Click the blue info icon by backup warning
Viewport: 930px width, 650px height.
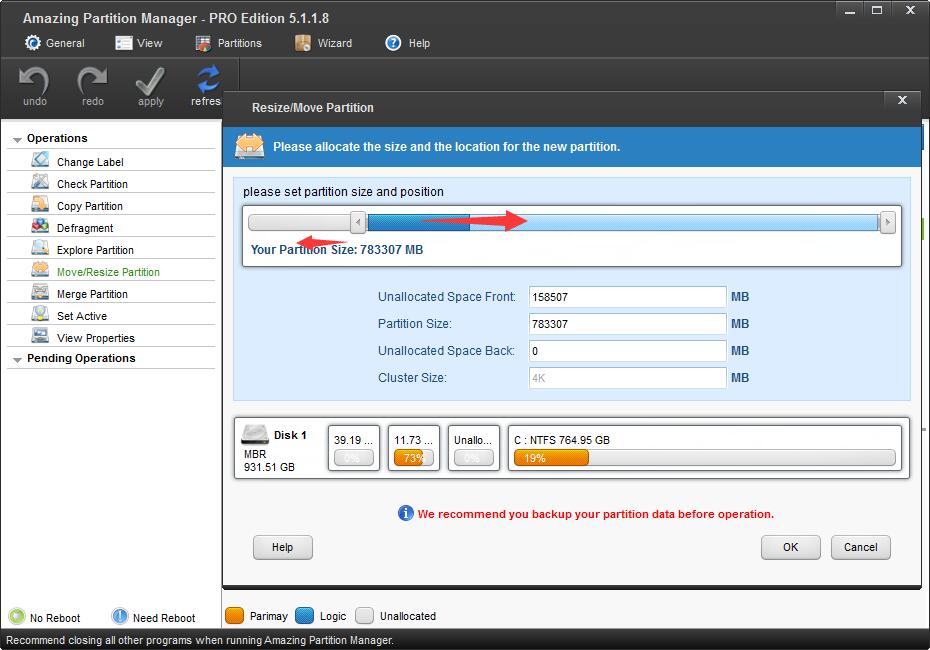click(406, 513)
